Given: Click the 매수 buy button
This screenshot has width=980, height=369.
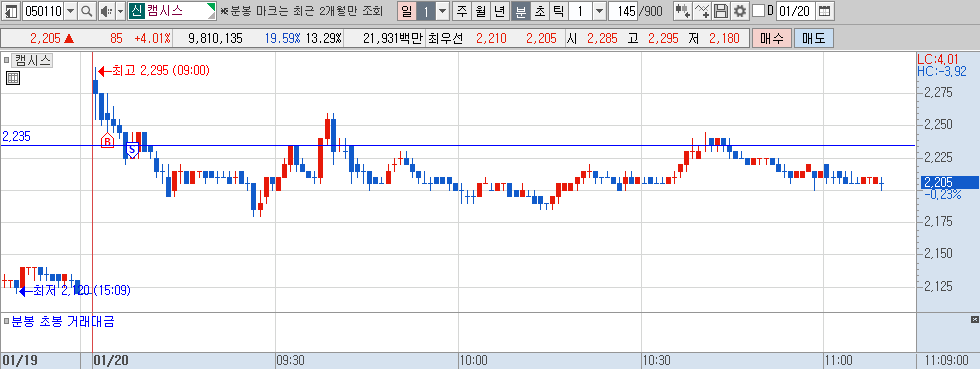Looking at the screenshot, I should (x=772, y=38).
